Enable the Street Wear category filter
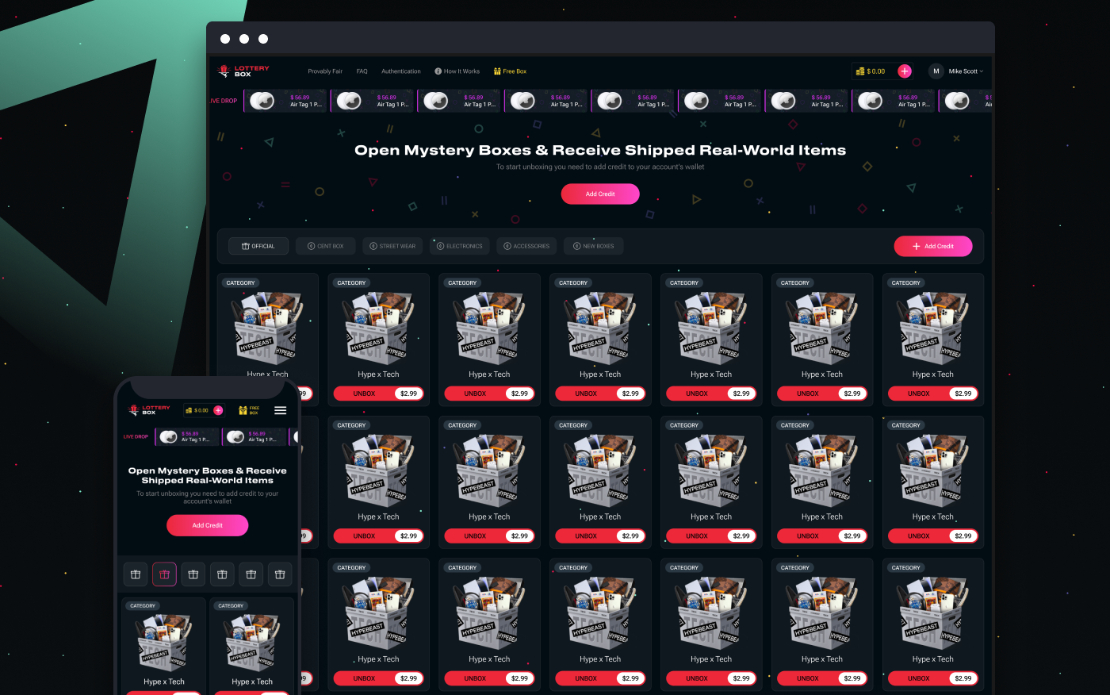Viewport: 1110px width, 695px height. (391, 246)
